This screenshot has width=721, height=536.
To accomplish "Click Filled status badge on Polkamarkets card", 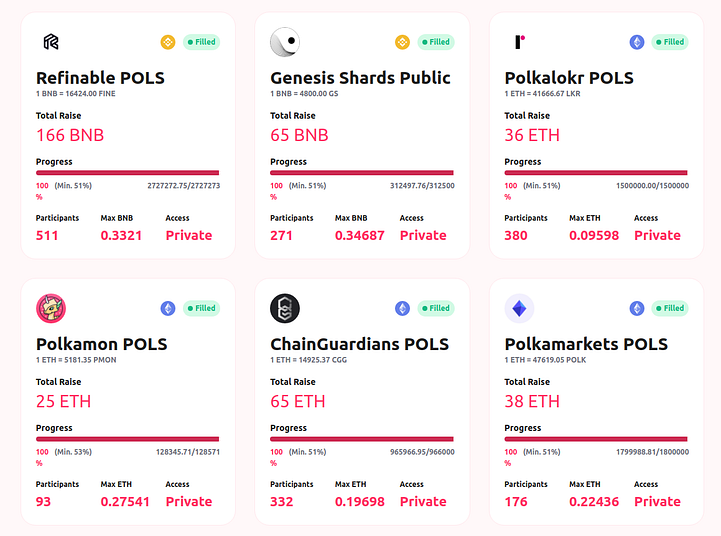I will (x=670, y=308).
